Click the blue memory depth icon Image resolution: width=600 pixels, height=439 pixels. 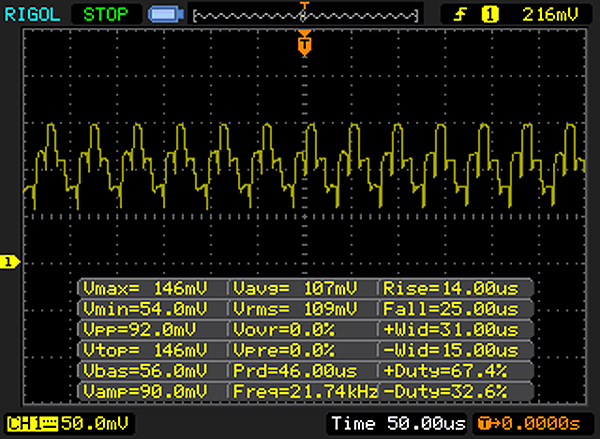tap(163, 15)
